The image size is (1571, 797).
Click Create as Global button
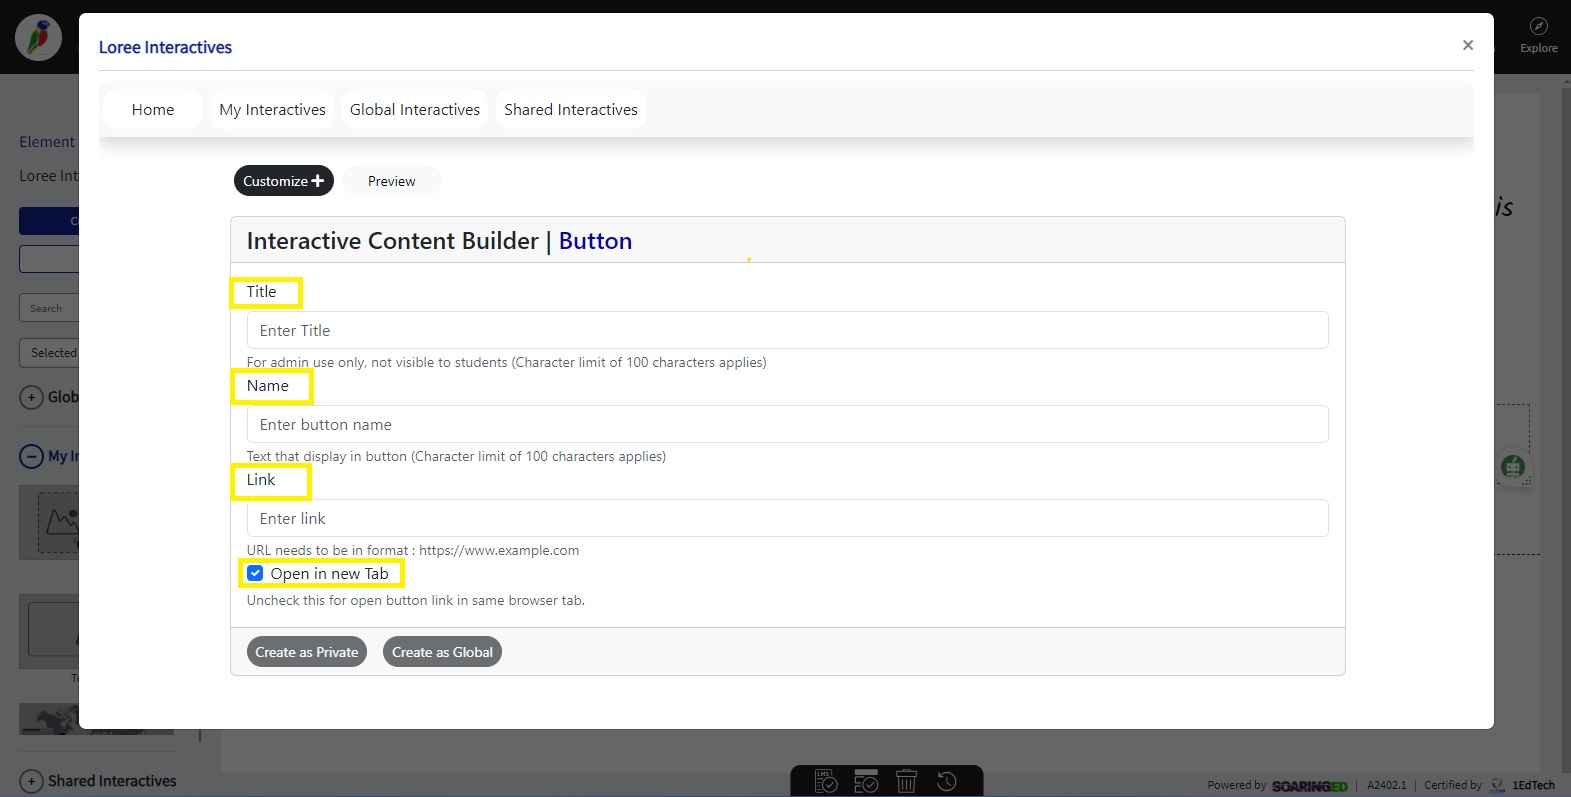pyautogui.click(x=442, y=652)
